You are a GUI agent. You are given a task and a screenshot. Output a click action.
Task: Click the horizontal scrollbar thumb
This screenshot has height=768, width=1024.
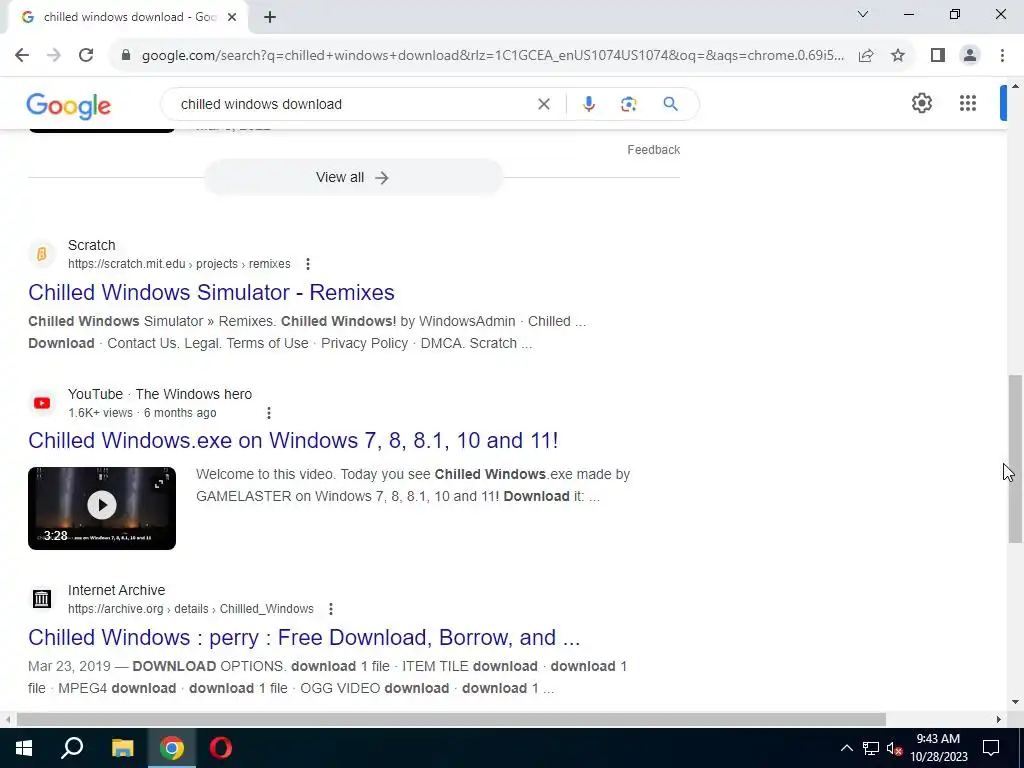coord(451,719)
